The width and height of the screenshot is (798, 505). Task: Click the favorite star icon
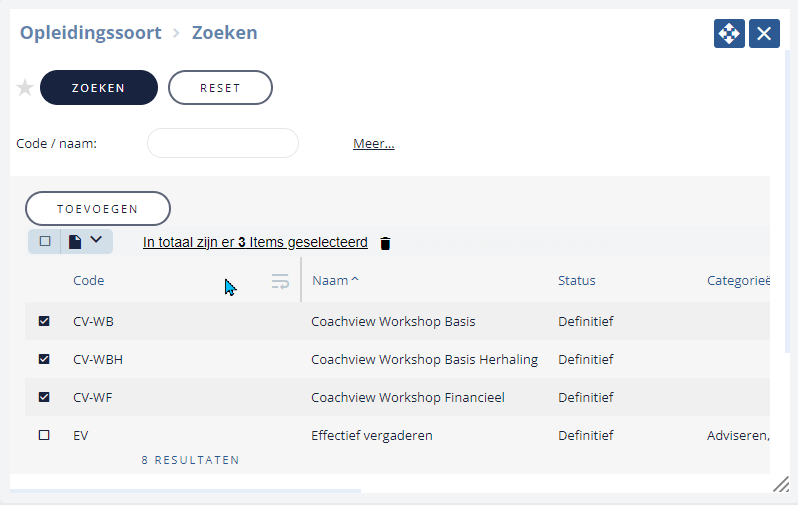(24, 88)
